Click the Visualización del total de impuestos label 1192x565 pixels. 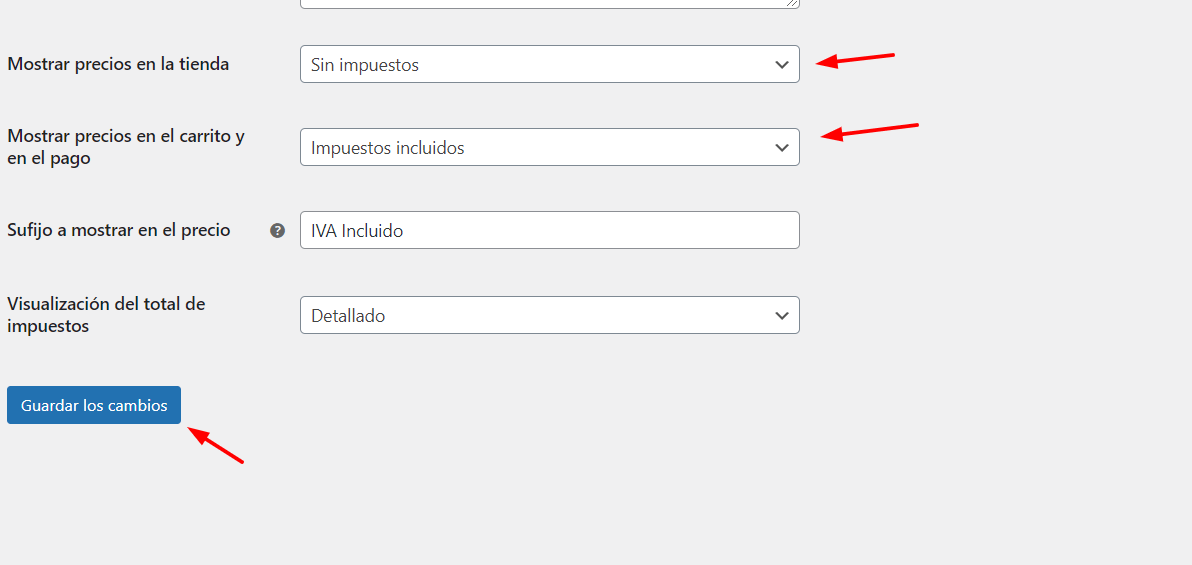pos(106,315)
